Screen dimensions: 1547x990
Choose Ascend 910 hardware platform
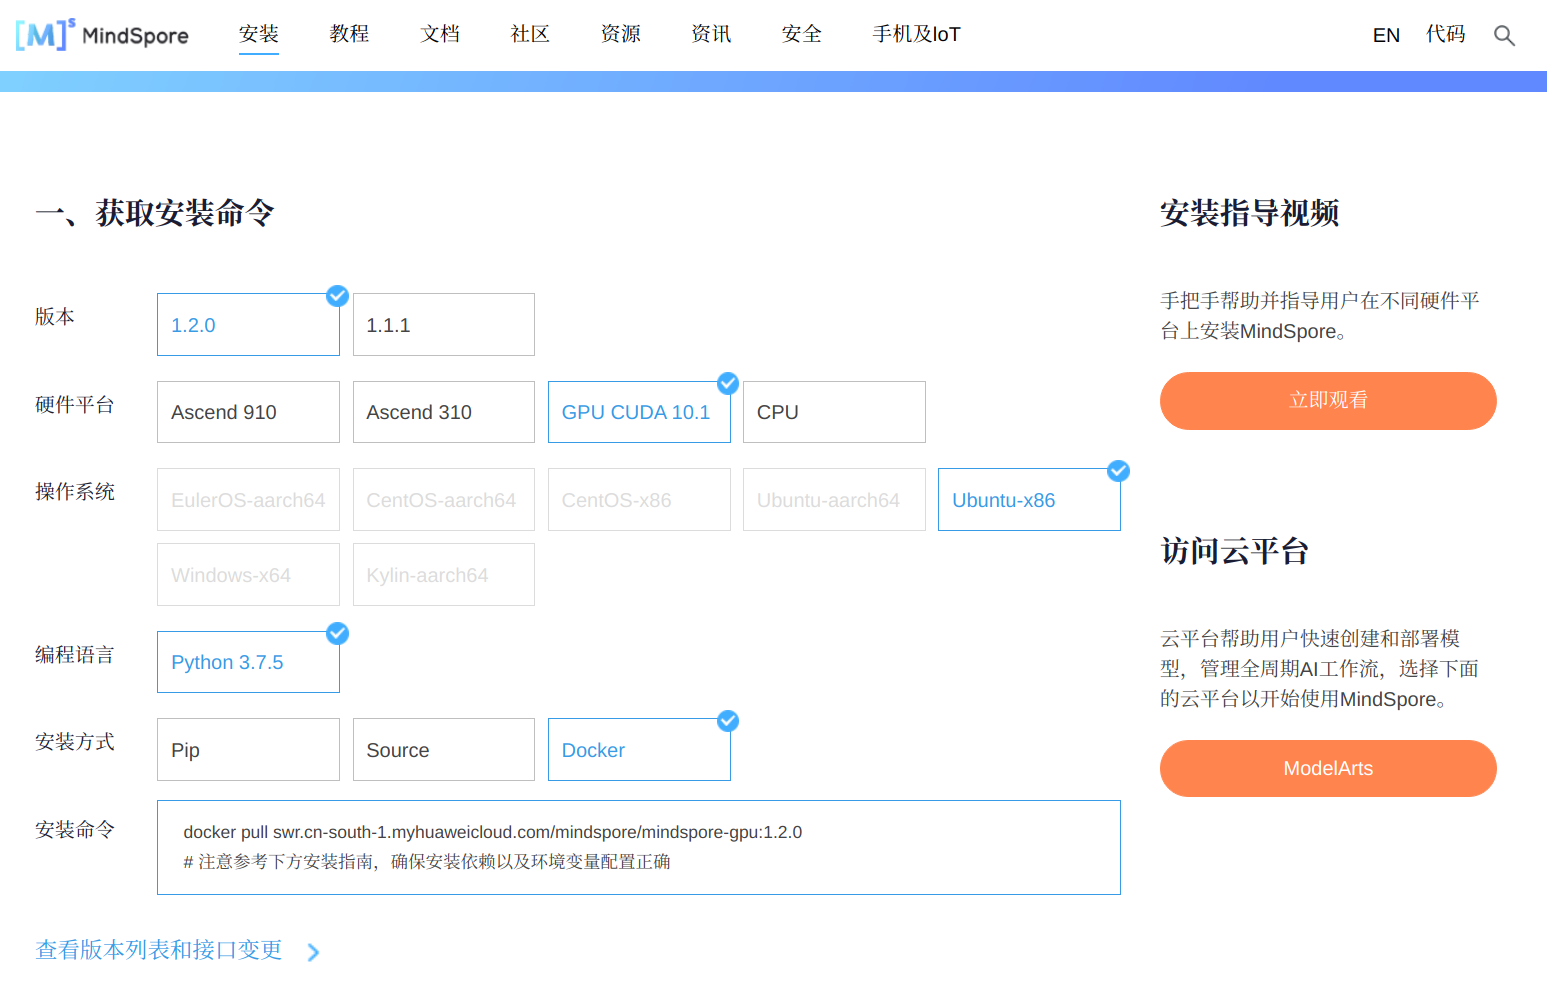click(248, 412)
